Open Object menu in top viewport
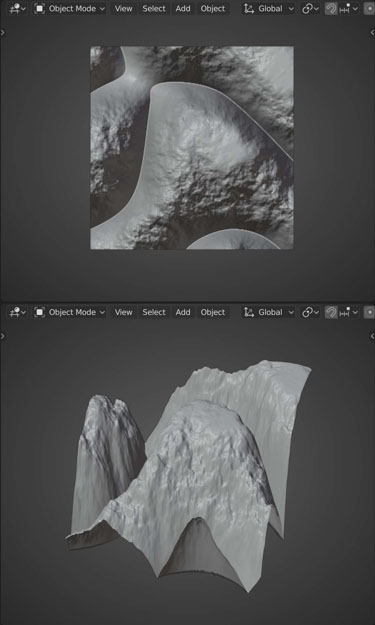The image size is (375, 625). 213,8
